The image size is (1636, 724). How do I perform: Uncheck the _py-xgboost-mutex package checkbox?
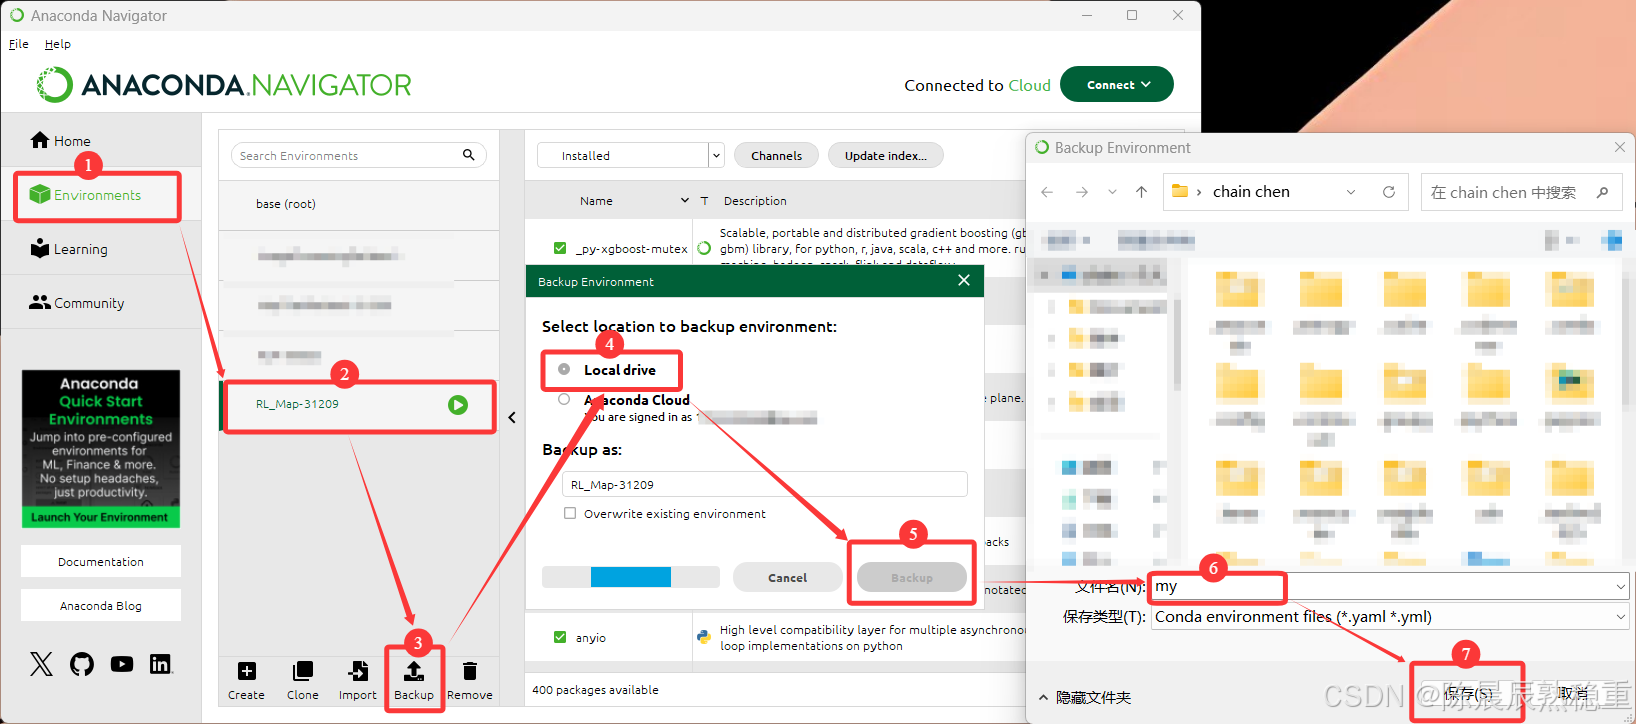coord(560,248)
